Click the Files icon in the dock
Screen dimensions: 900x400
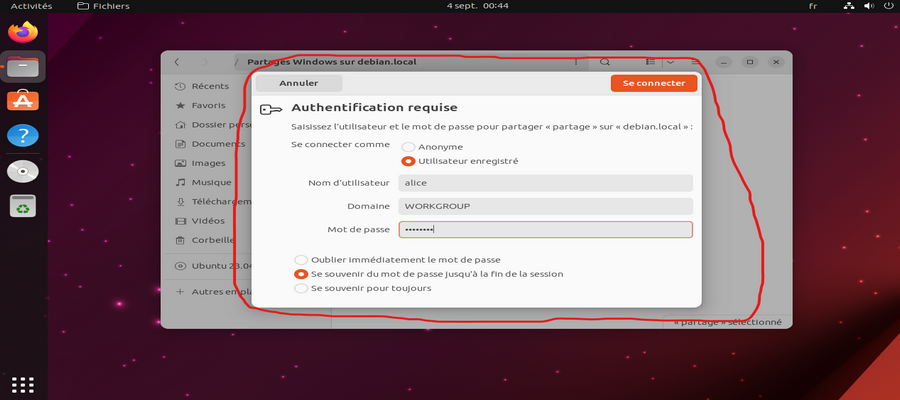(x=22, y=67)
